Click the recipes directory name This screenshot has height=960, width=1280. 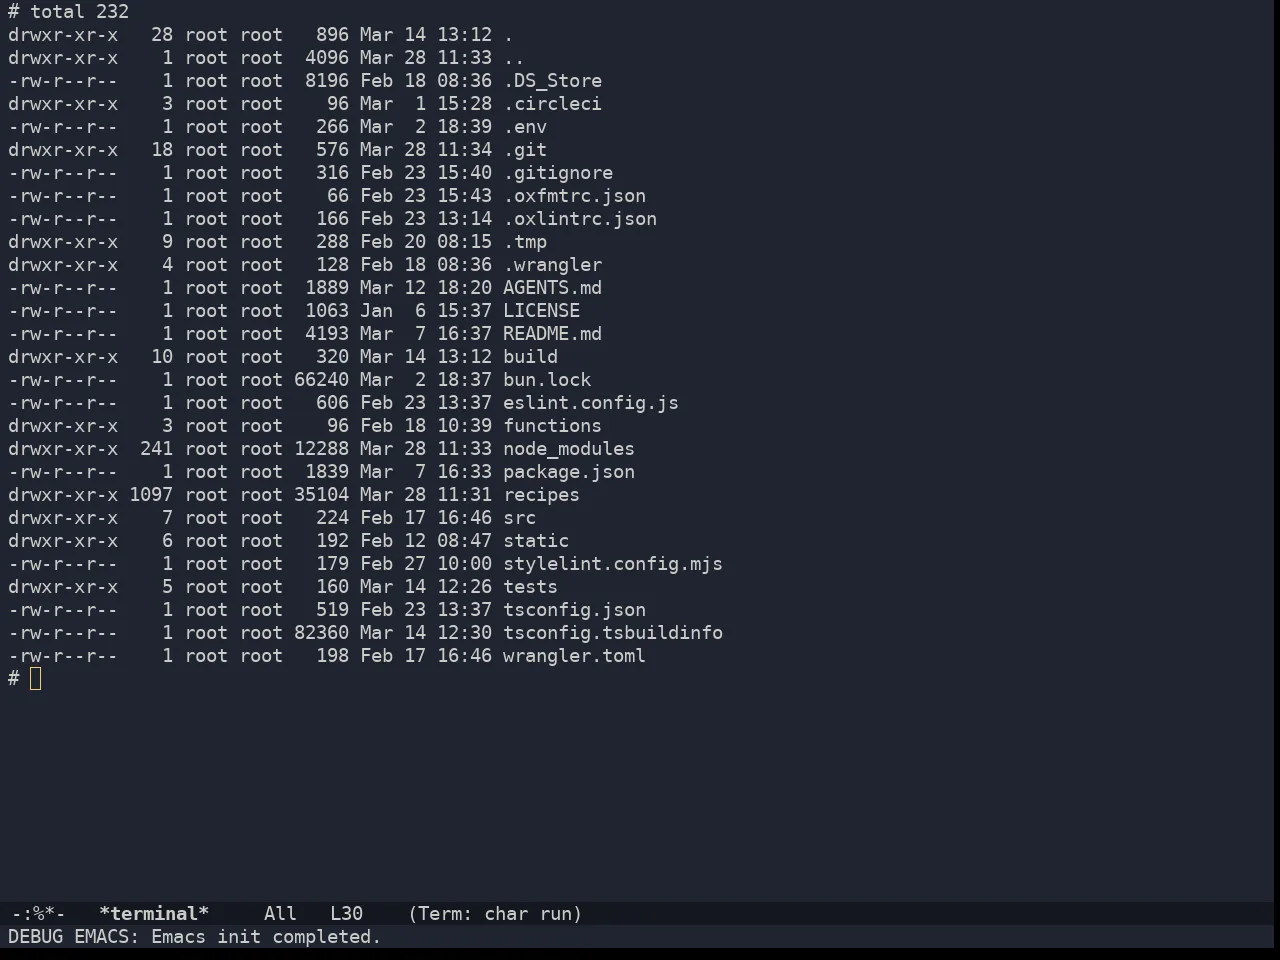[541, 495]
